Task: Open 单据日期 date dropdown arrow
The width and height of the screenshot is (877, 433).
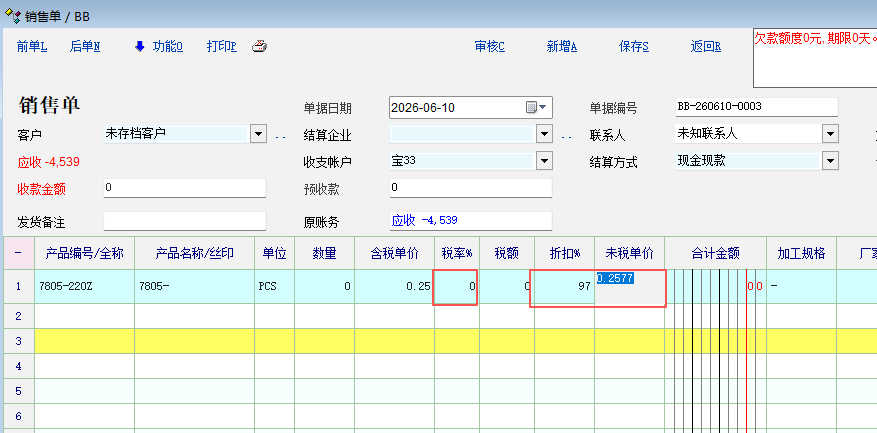Action: (x=543, y=107)
